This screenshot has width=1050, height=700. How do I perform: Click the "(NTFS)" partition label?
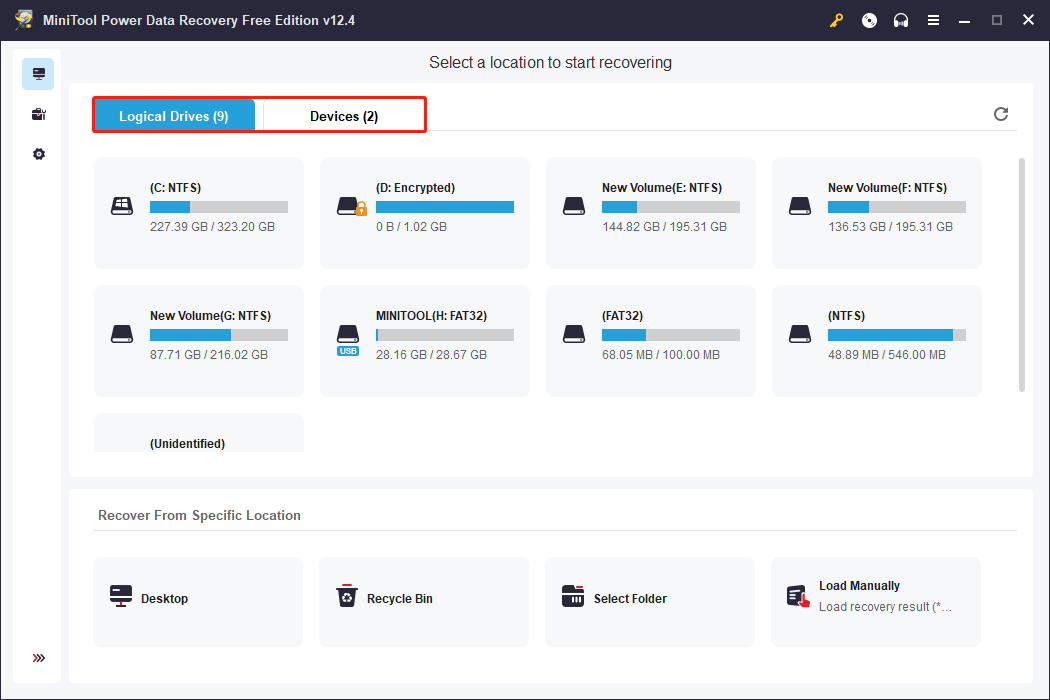(846, 316)
